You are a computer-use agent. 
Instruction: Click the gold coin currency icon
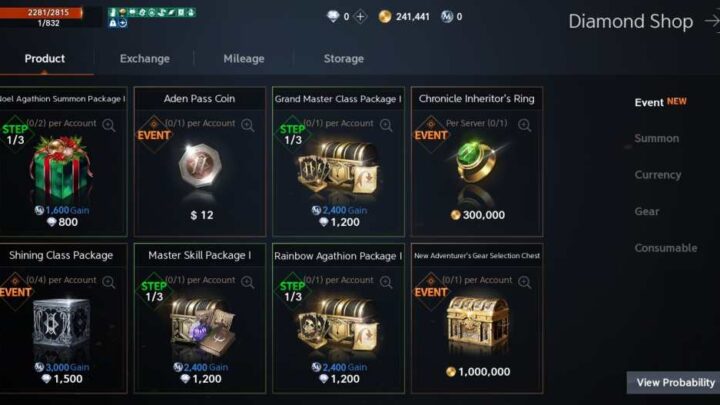tap(385, 17)
